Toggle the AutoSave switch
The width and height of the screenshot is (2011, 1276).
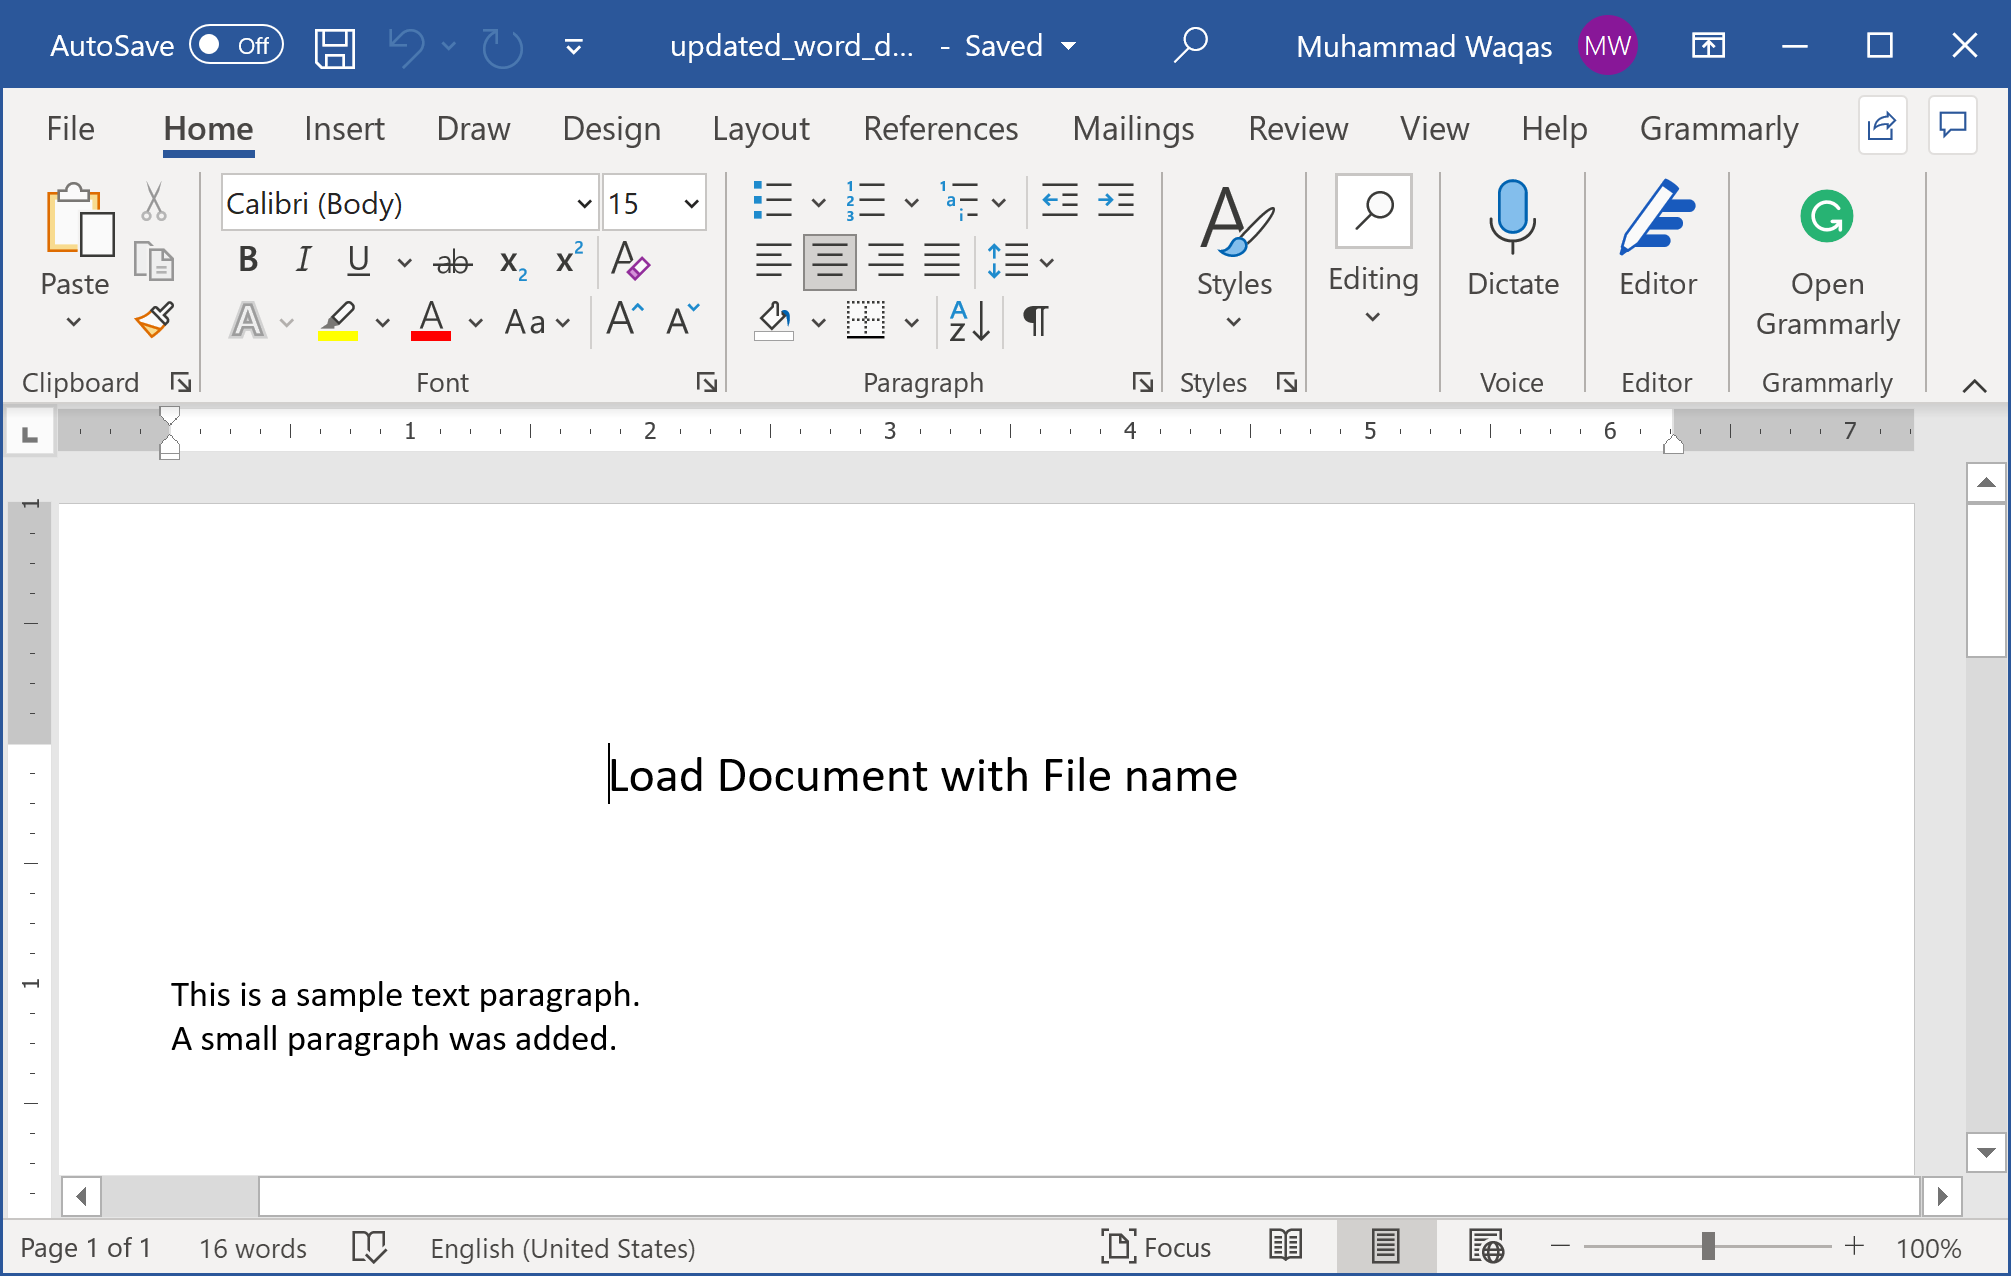236,46
